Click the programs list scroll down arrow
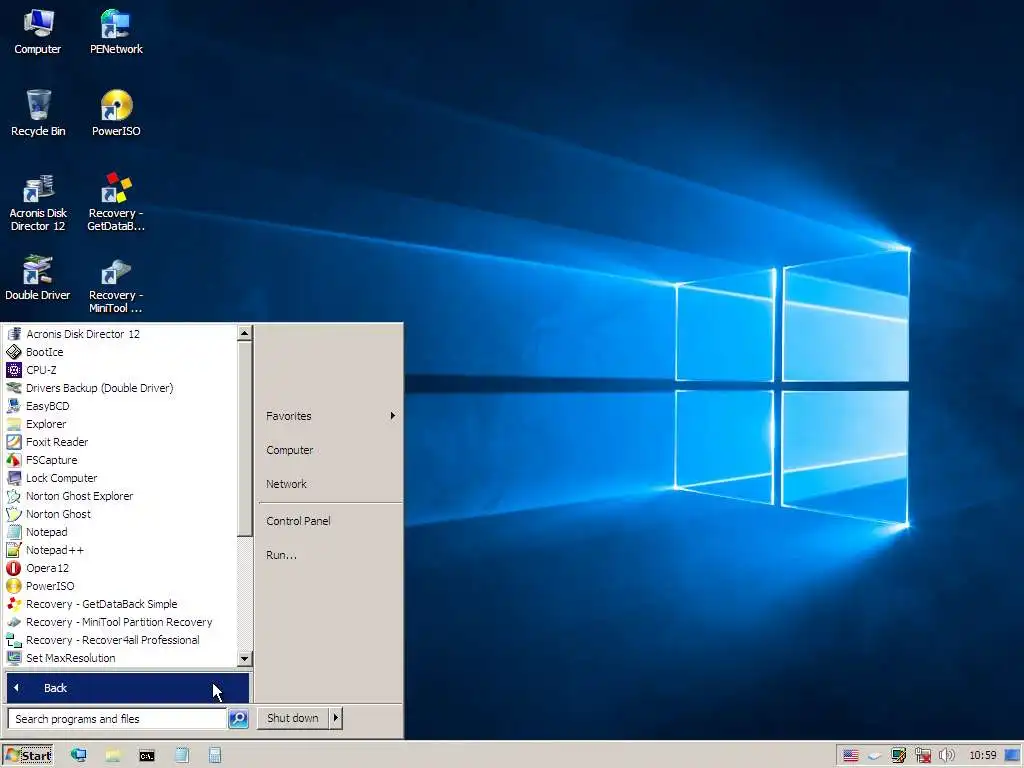The image size is (1024, 768). (244, 658)
